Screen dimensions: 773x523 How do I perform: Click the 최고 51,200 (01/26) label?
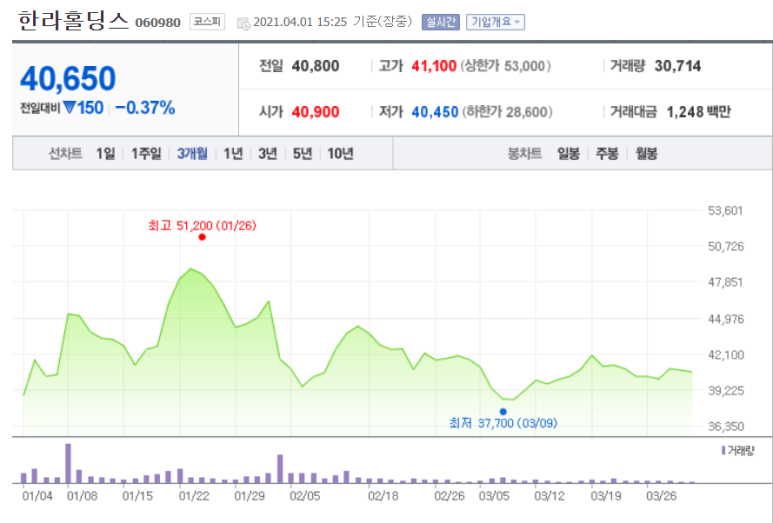point(202,226)
